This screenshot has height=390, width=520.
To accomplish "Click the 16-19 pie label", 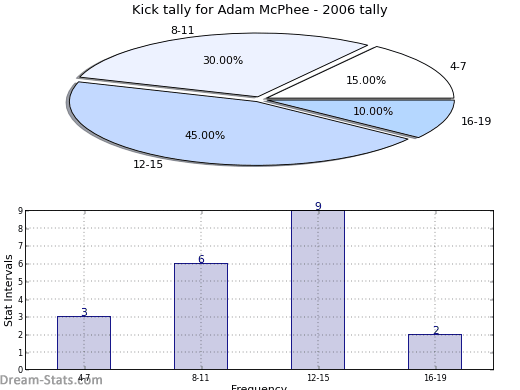I will [x=476, y=121].
